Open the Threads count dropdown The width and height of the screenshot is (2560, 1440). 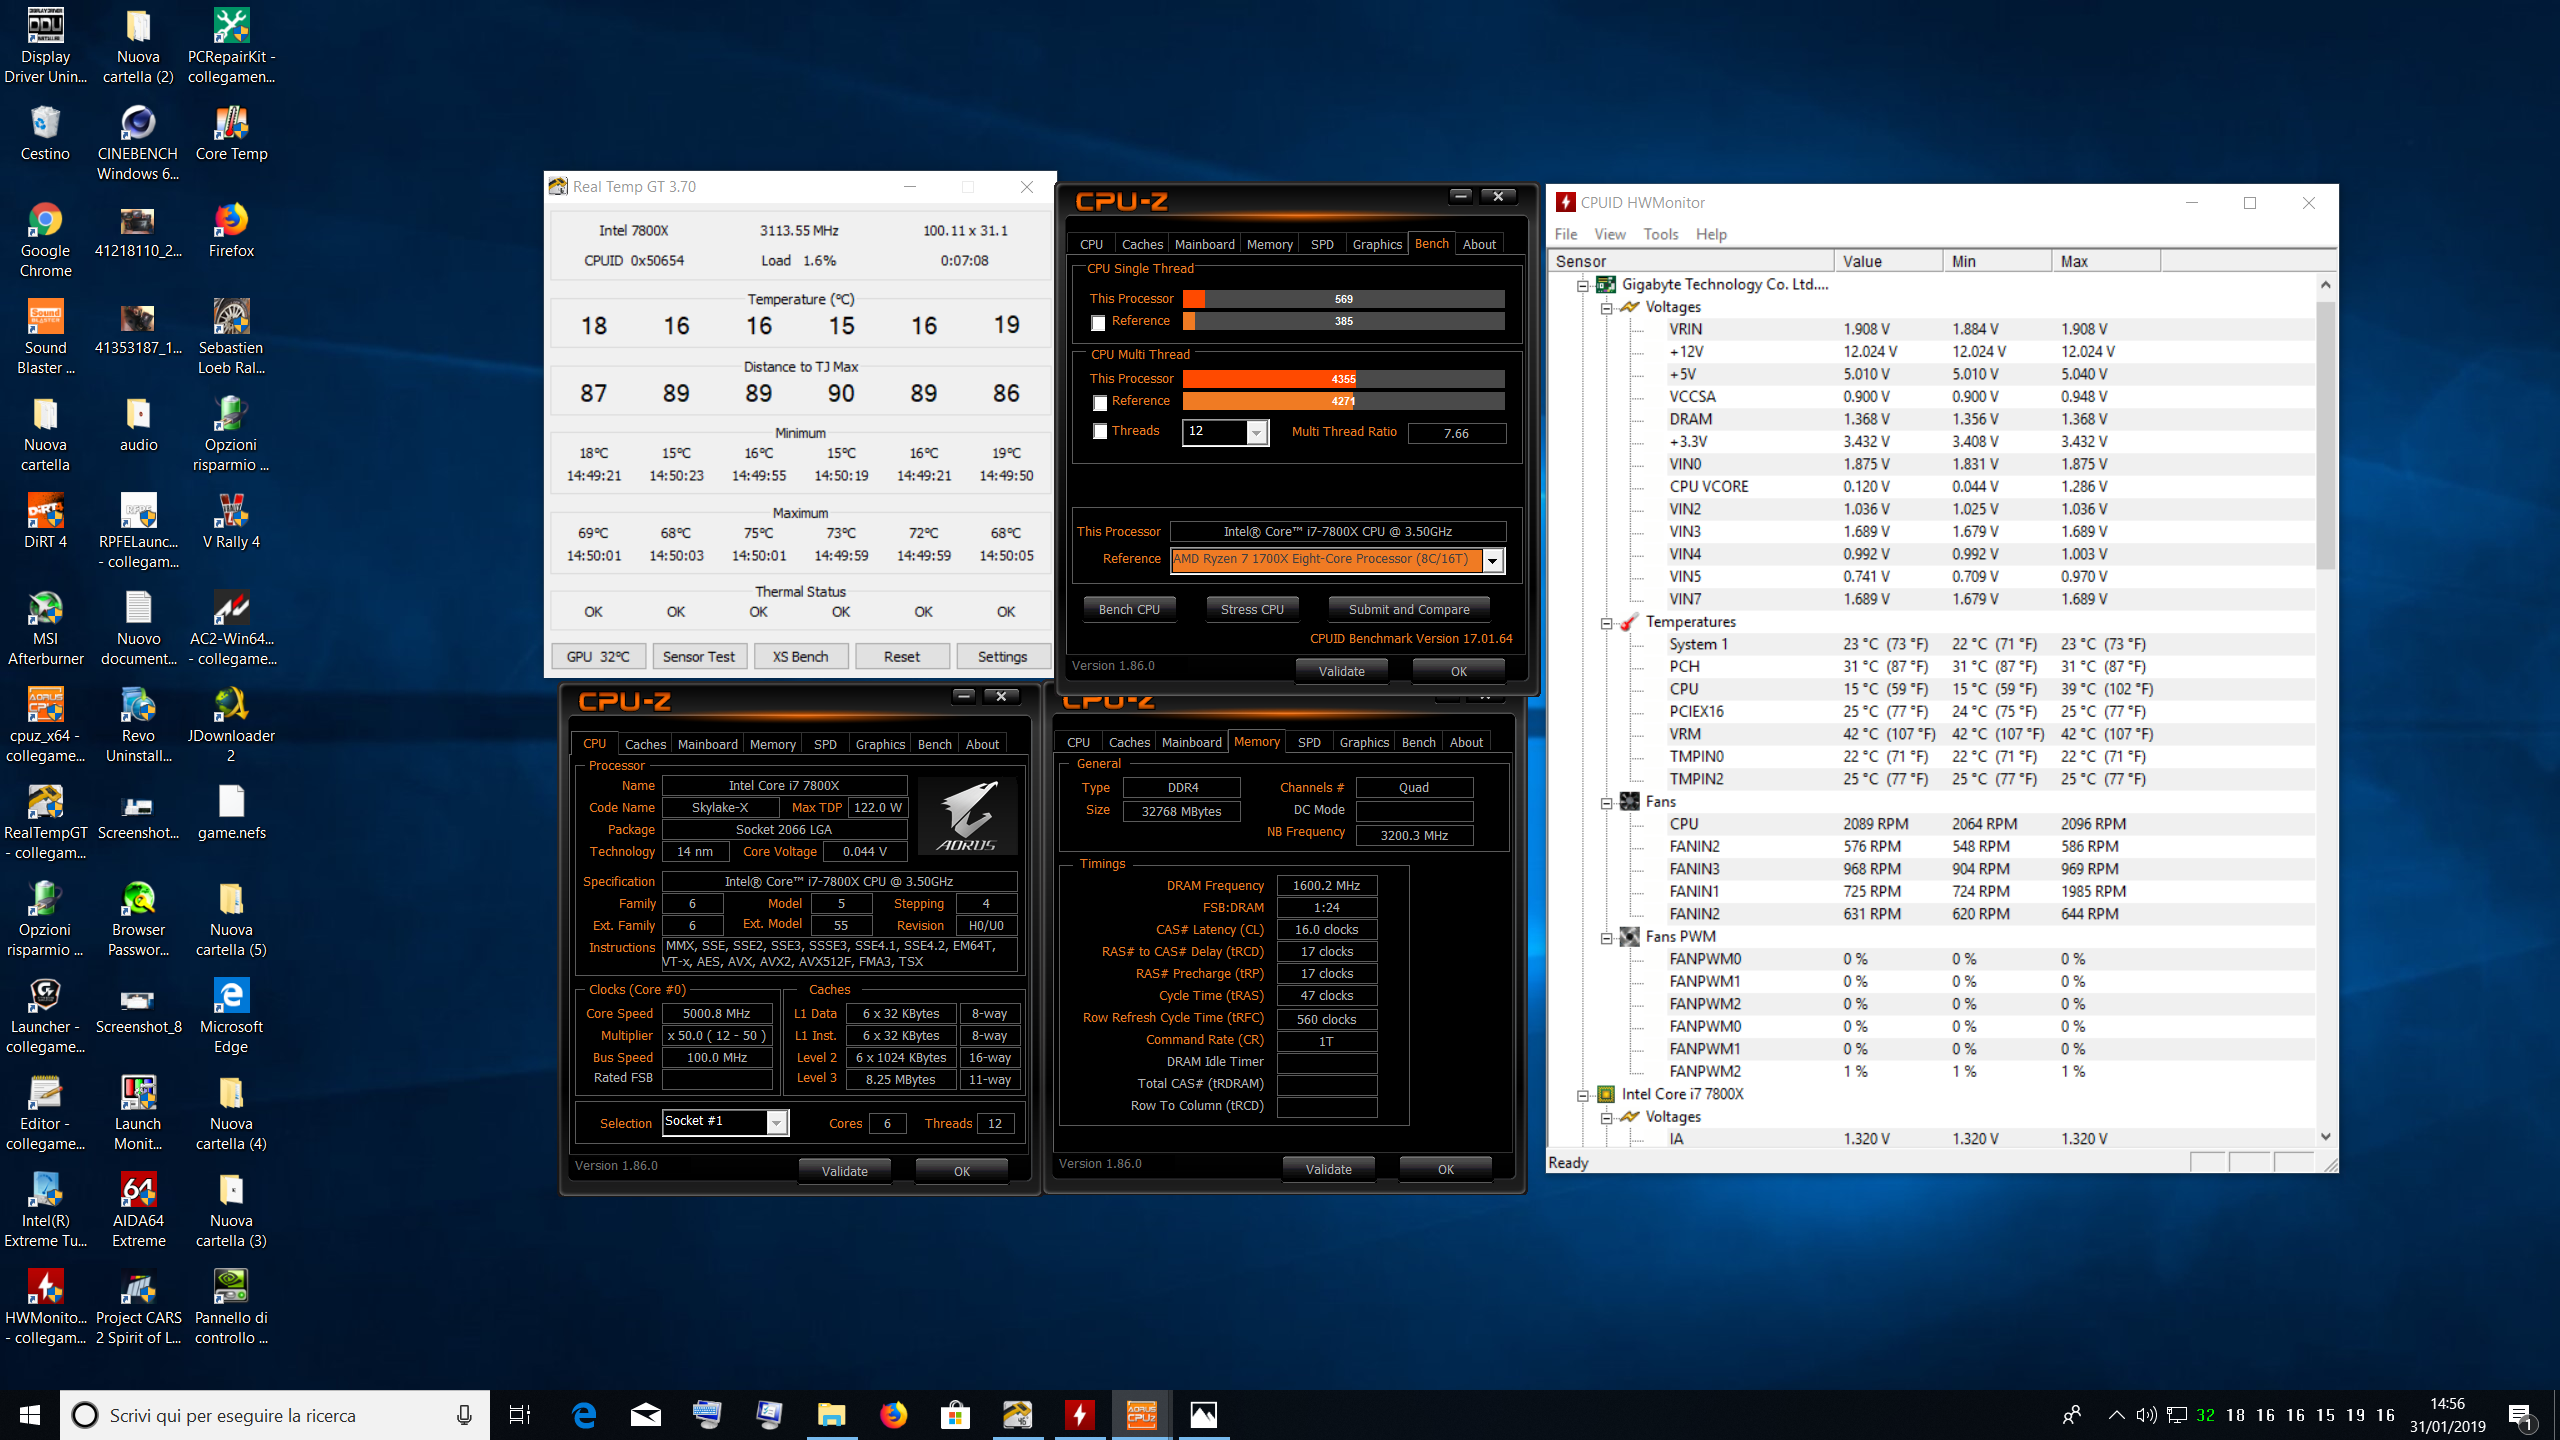[x=1257, y=432]
